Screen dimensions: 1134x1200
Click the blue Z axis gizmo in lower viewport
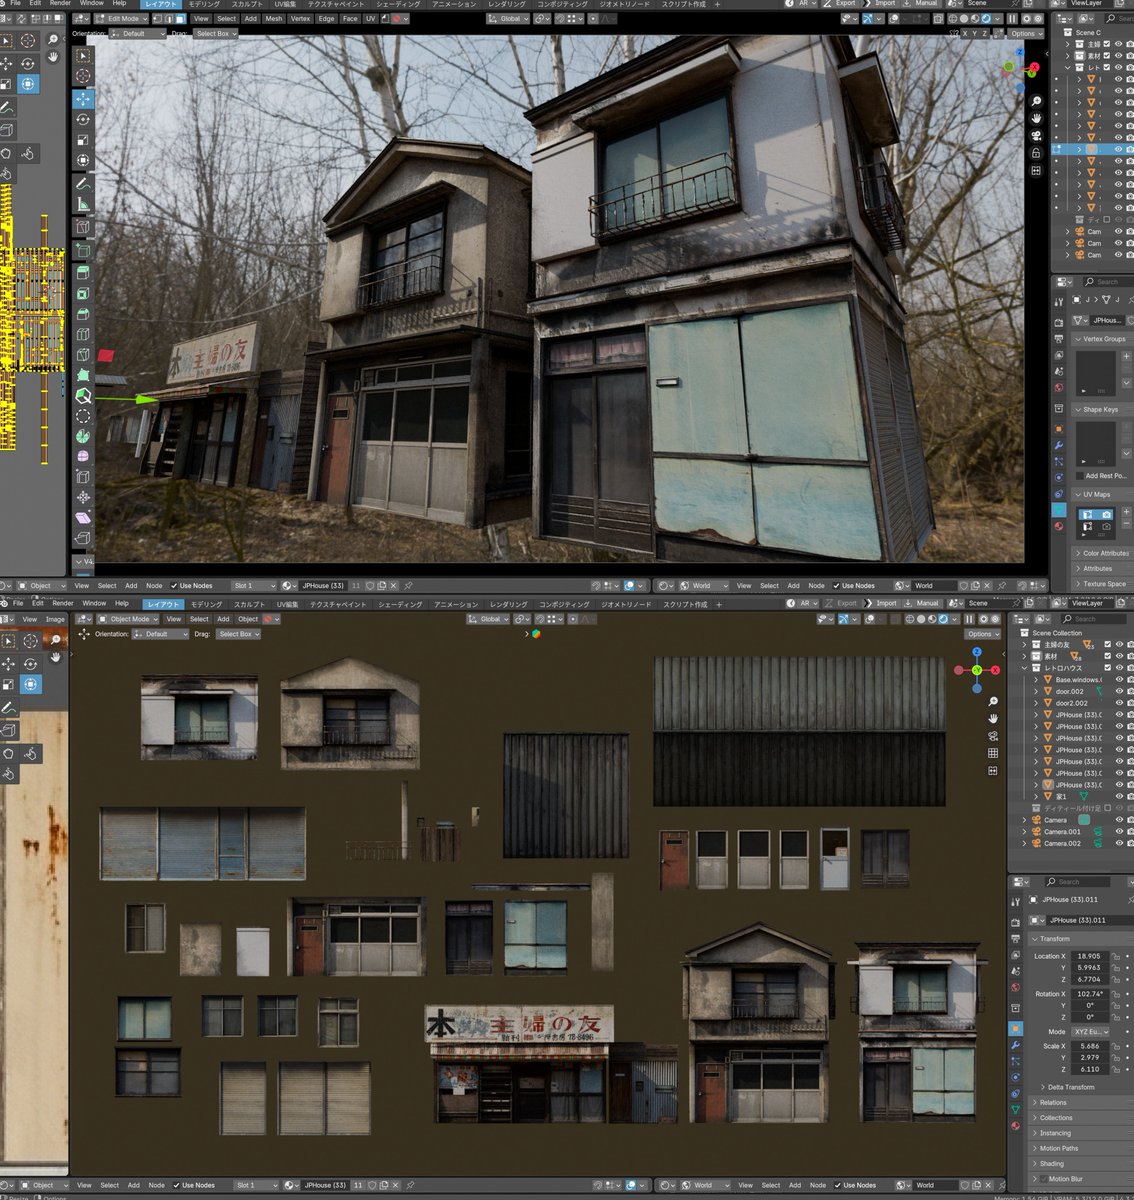977,652
